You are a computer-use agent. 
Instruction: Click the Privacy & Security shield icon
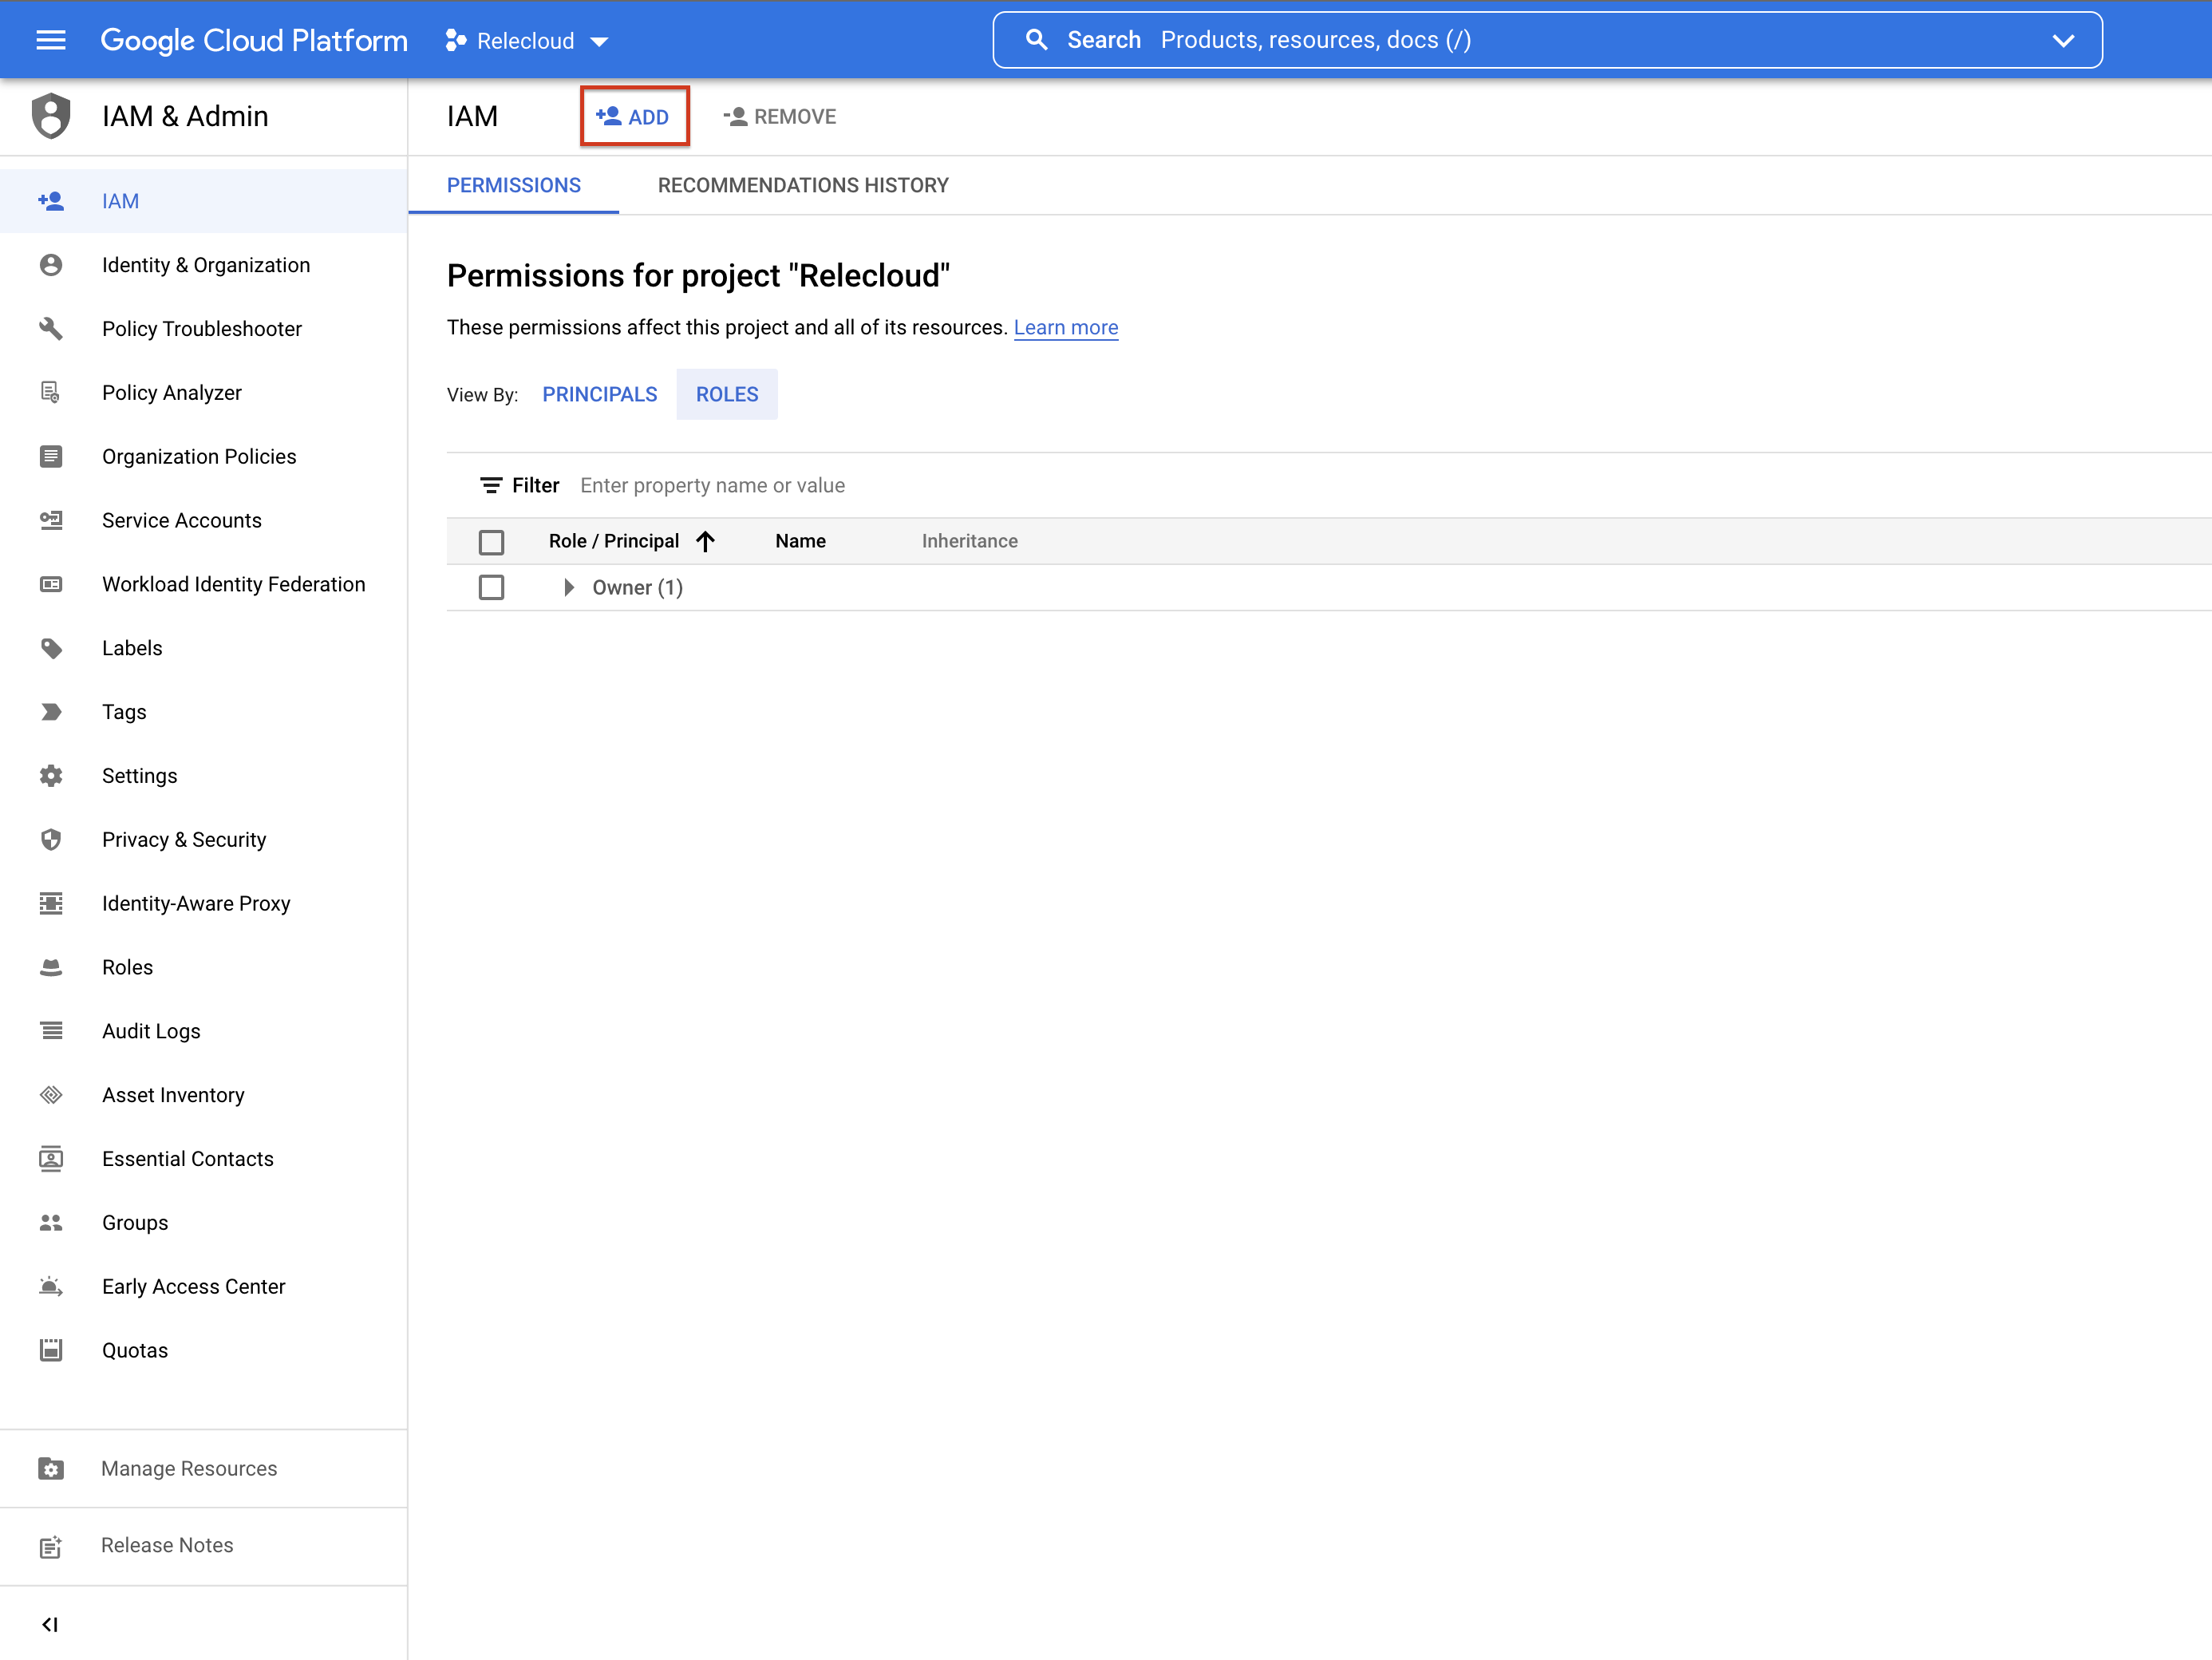click(x=51, y=840)
